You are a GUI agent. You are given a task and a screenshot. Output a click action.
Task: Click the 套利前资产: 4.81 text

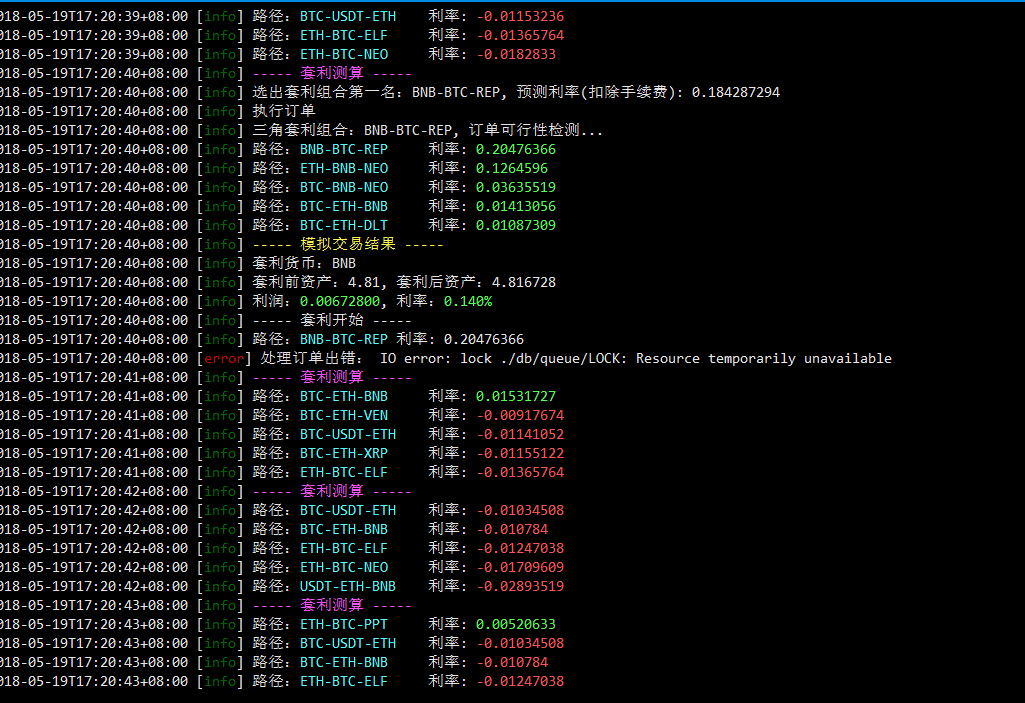[316, 282]
